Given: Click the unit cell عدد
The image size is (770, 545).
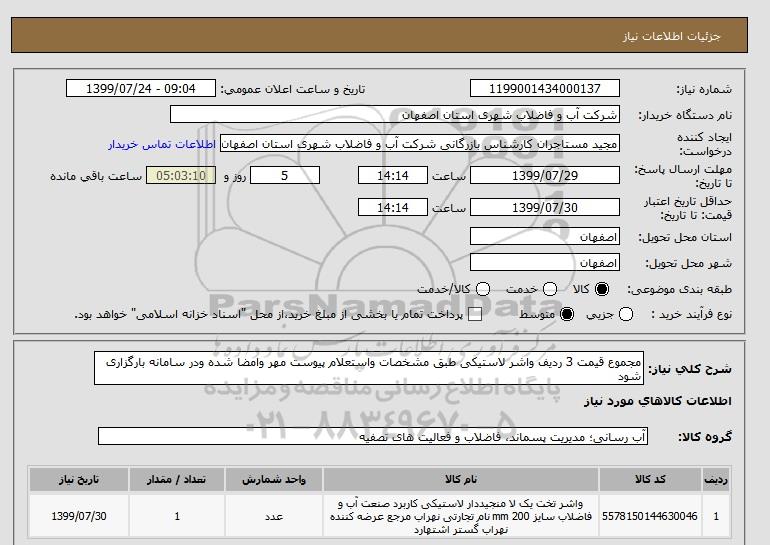Looking at the screenshot, I should 274,516.
